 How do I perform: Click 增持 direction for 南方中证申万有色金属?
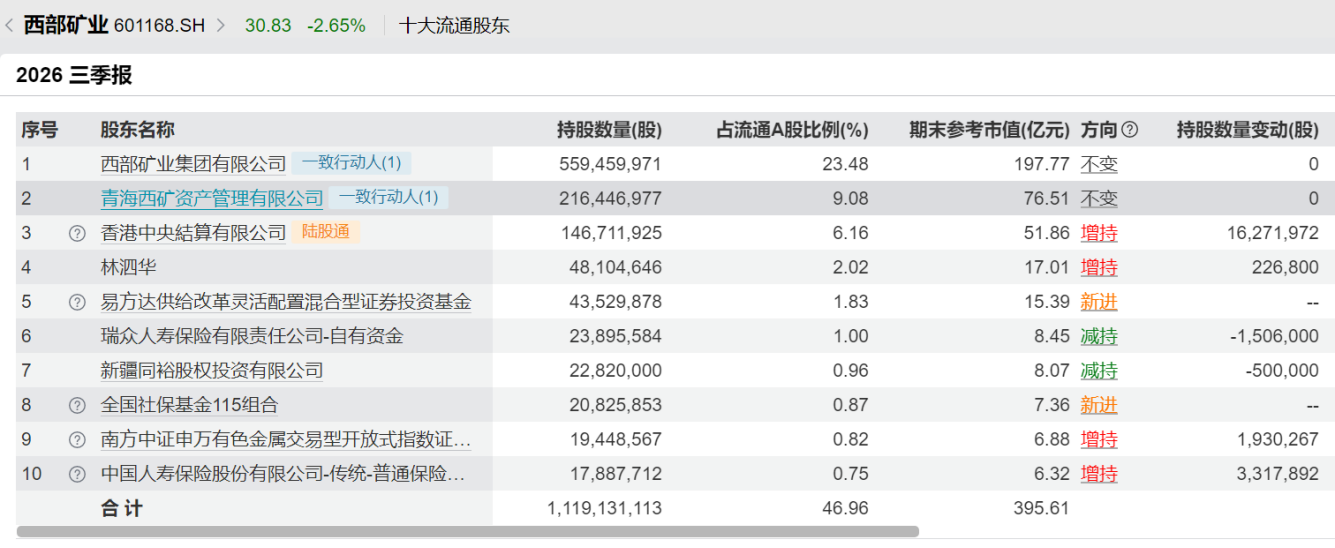1099,440
